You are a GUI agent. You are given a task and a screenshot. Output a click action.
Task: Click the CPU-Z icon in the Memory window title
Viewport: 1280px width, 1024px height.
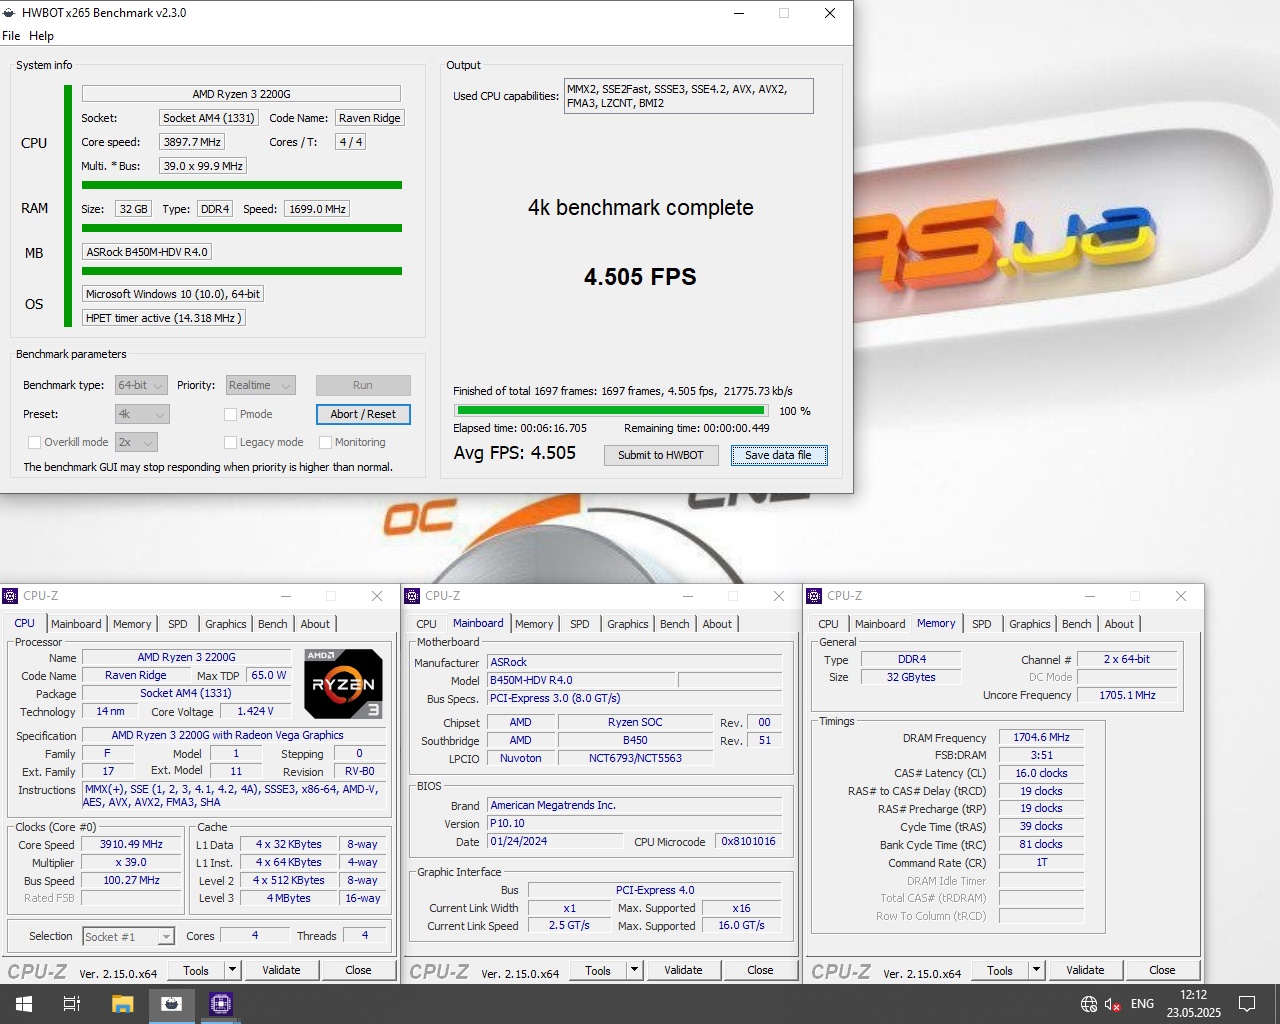[x=814, y=596]
